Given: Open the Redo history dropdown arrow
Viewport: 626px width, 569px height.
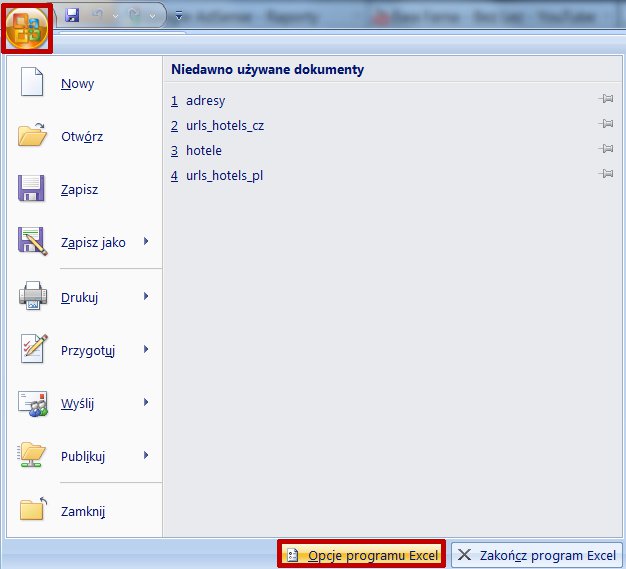Looking at the screenshot, I should [x=153, y=16].
